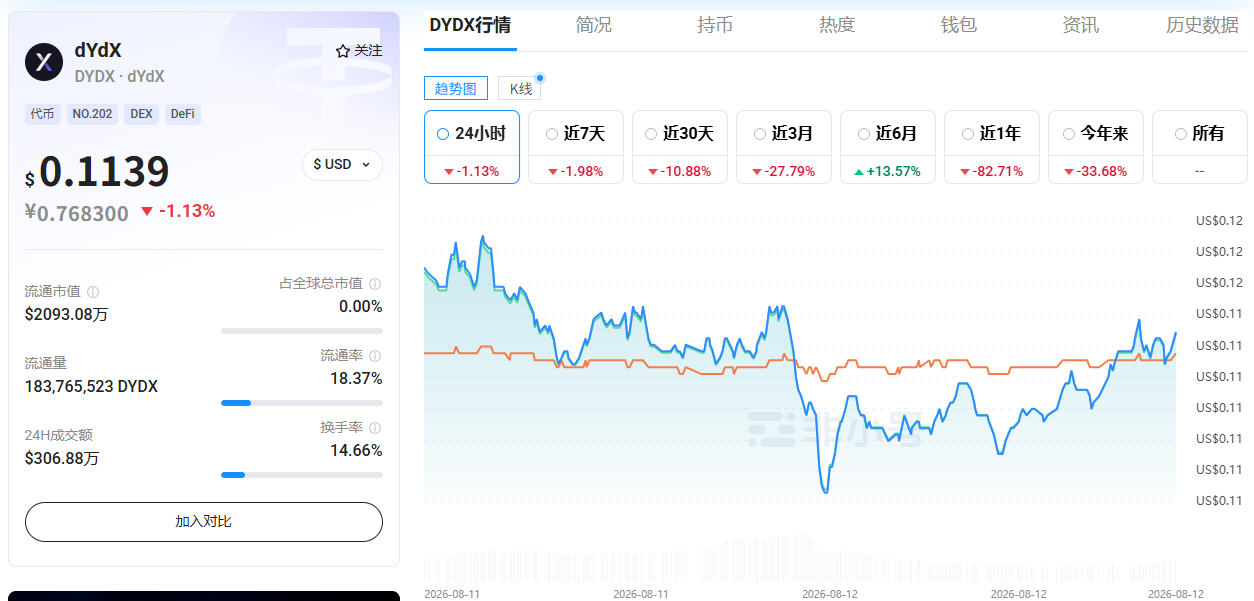Image resolution: width=1254 pixels, height=601 pixels.
Task: Click the supply value 183,765,523 DYDX
Action: click(x=91, y=386)
